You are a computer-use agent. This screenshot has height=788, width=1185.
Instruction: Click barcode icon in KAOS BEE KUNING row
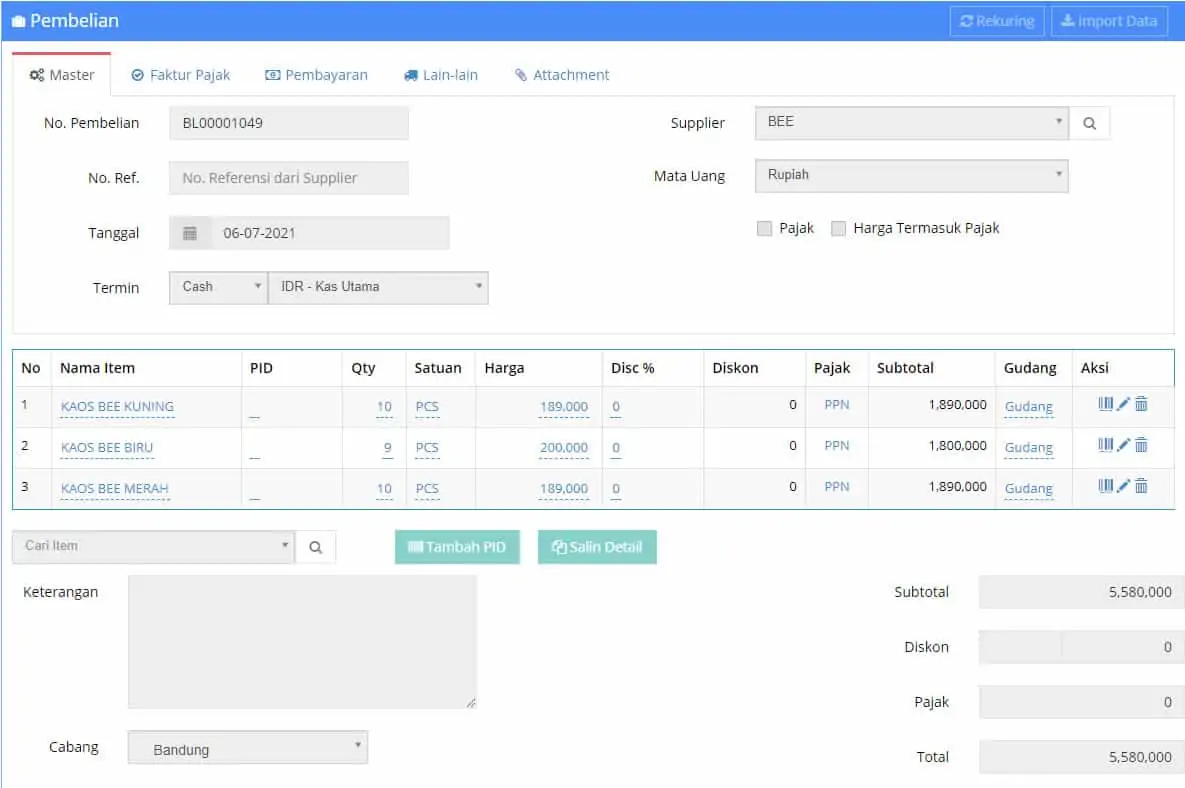(1105, 404)
